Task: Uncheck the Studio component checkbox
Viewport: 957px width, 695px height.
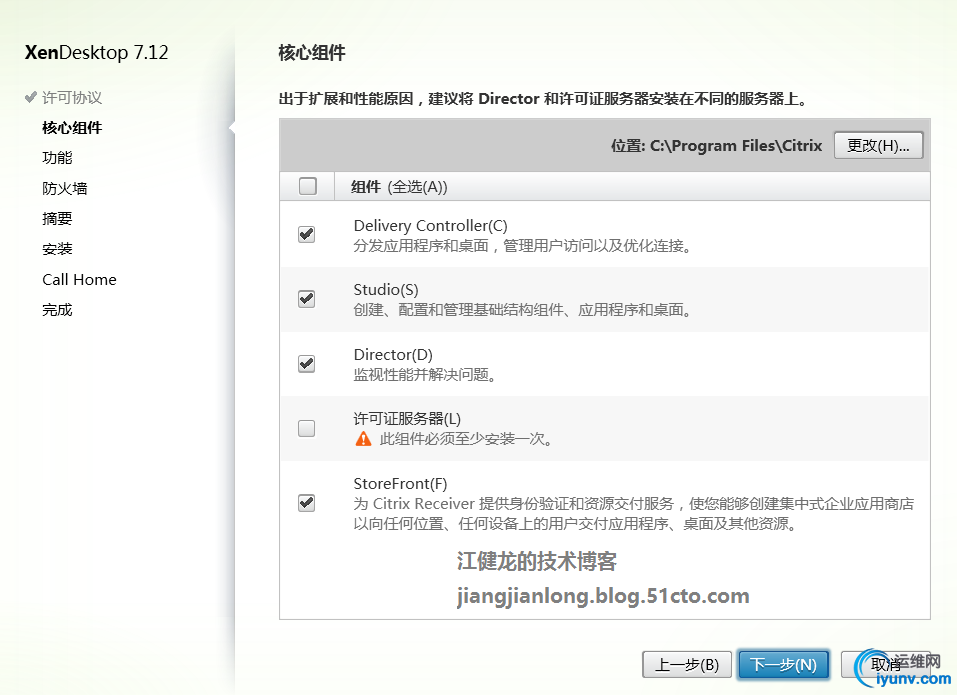Action: (x=306, y=299)
